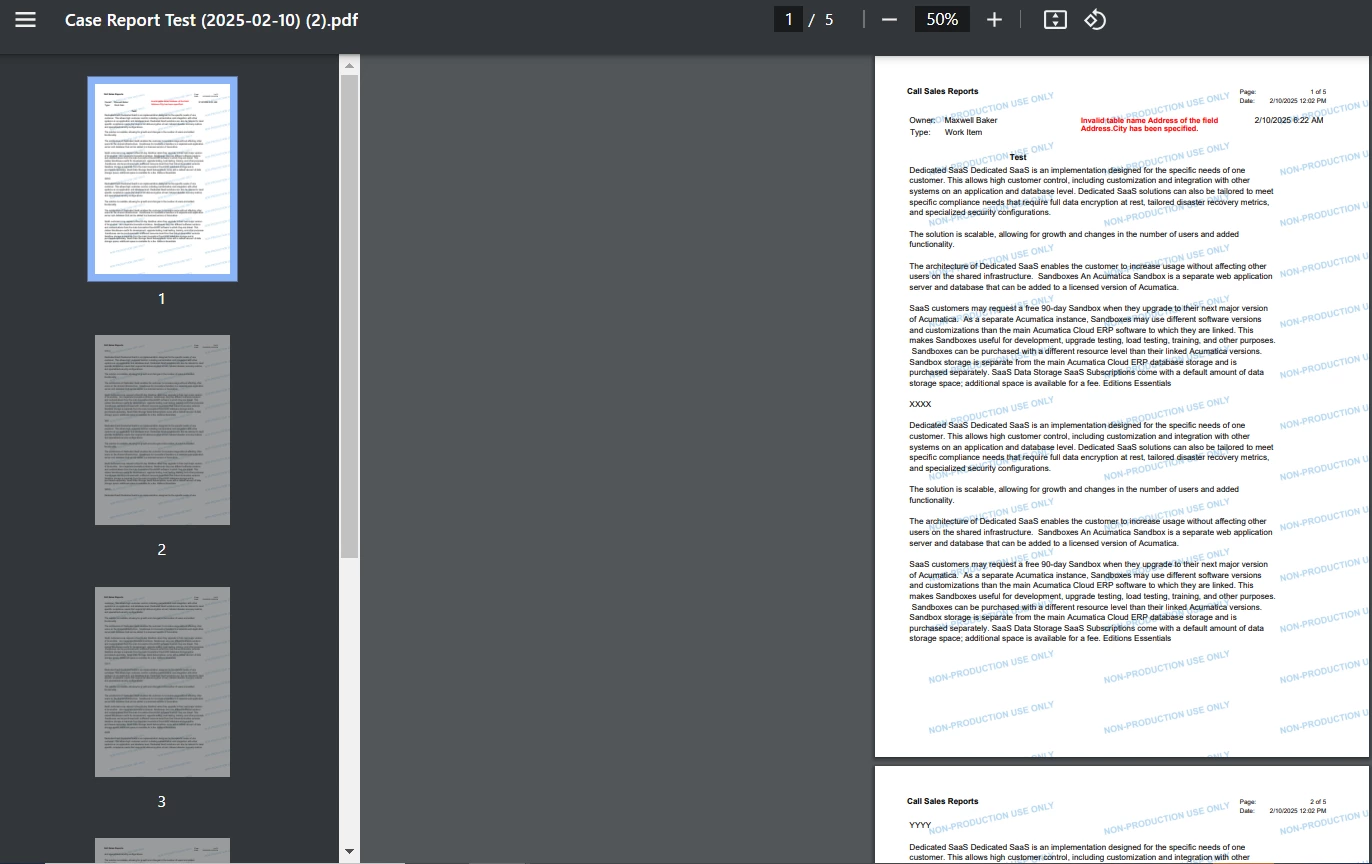This screenshot has height=864, width=1372.
Task: Open page 2 thumbnail
Action: (x=162, y=430)
